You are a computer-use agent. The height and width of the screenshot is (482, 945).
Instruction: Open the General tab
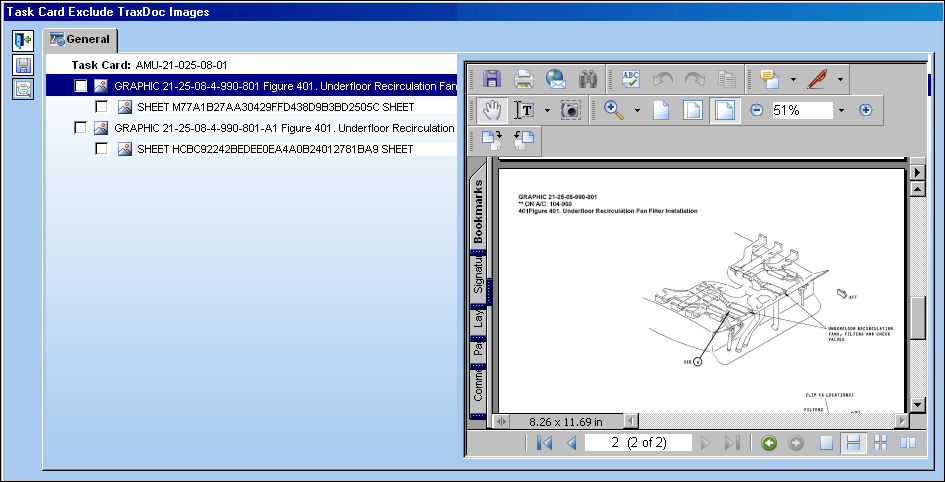(80, 40)
